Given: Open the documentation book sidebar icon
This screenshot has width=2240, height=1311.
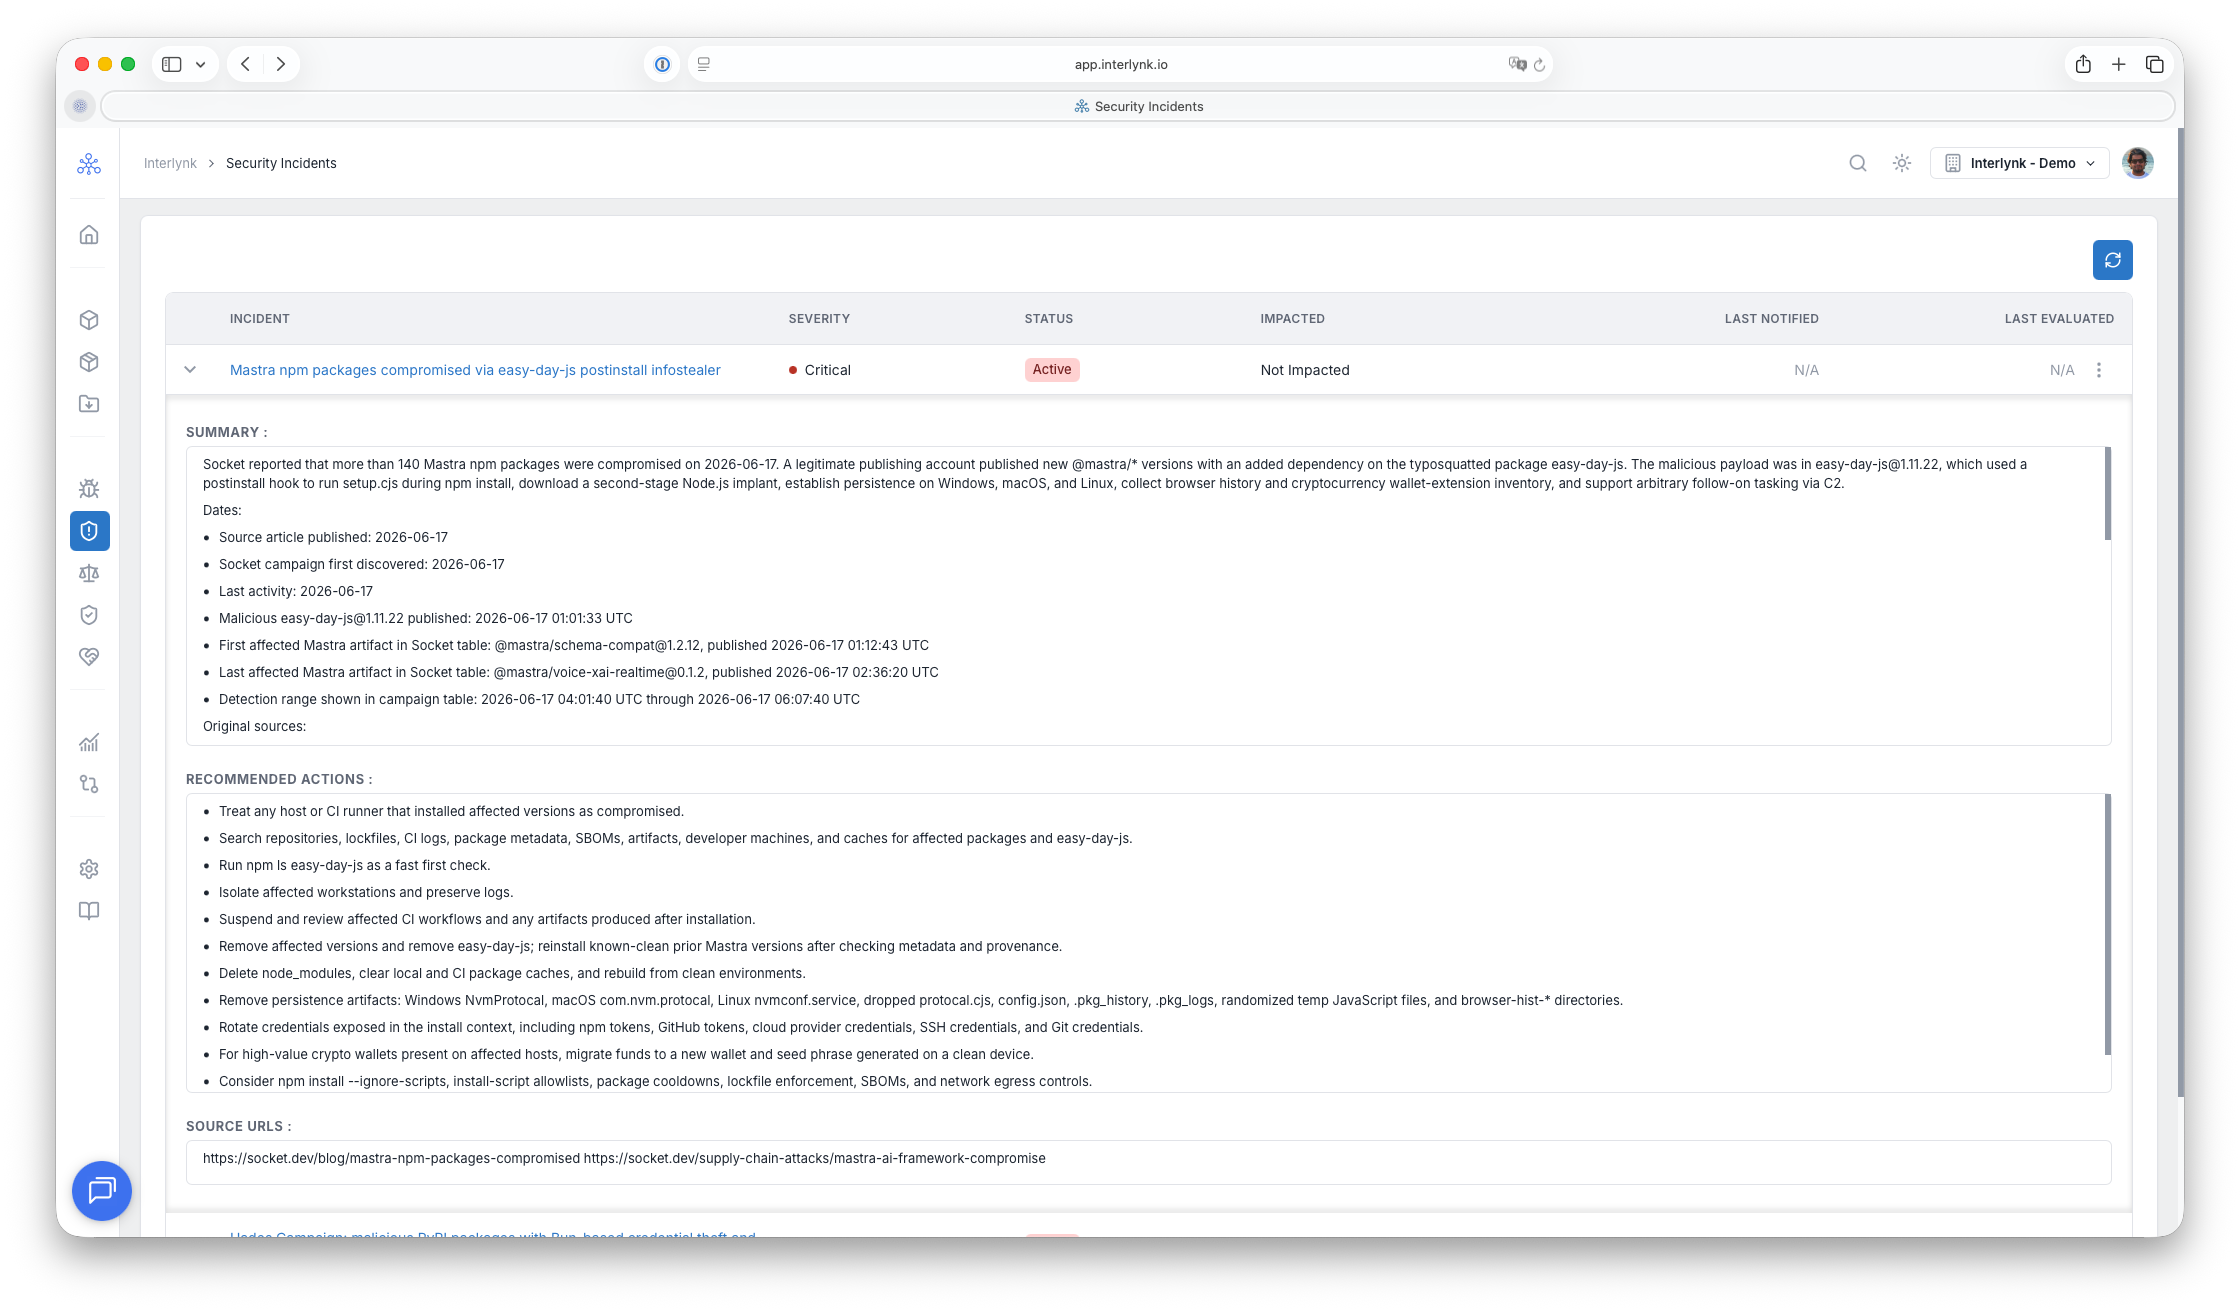Looking at the screenshot, I should pos(89,911).
